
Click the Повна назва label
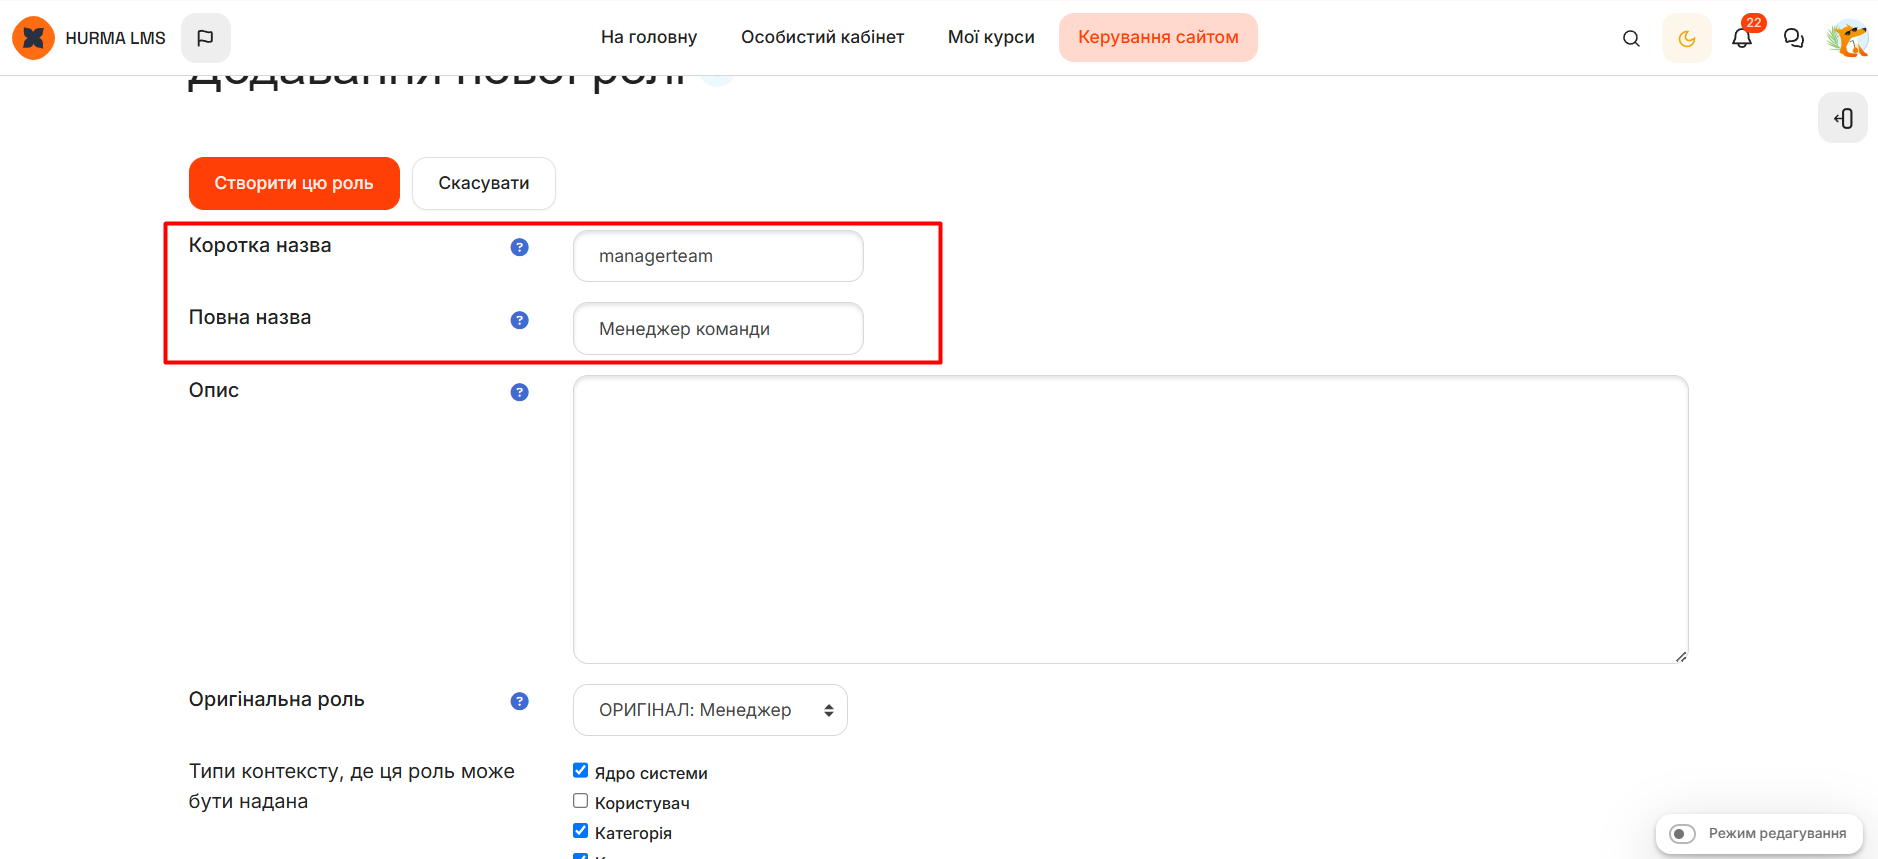pyautogui.click(x=250, y=317)
